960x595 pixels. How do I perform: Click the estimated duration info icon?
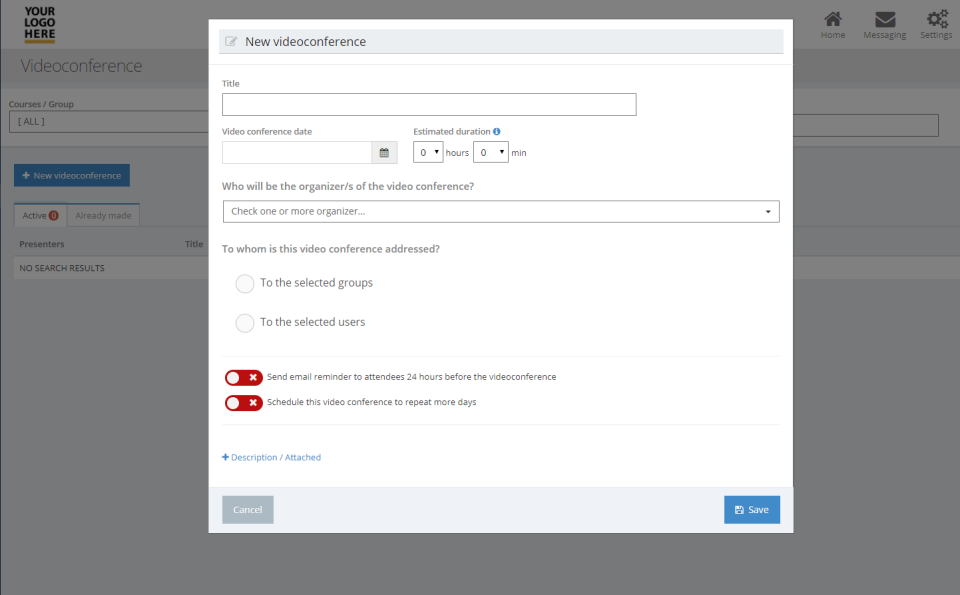(x=497, y=131)
